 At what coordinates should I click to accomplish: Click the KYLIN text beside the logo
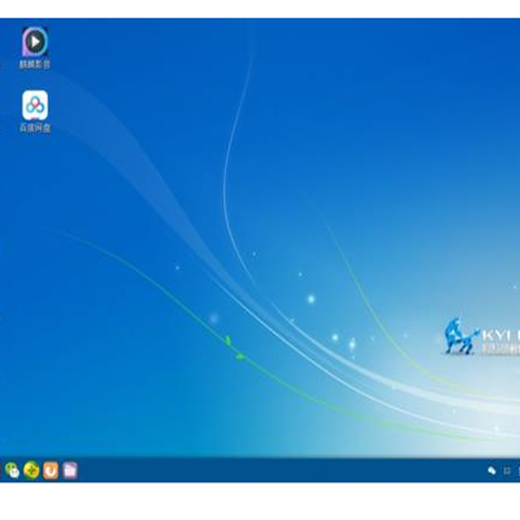501,335
